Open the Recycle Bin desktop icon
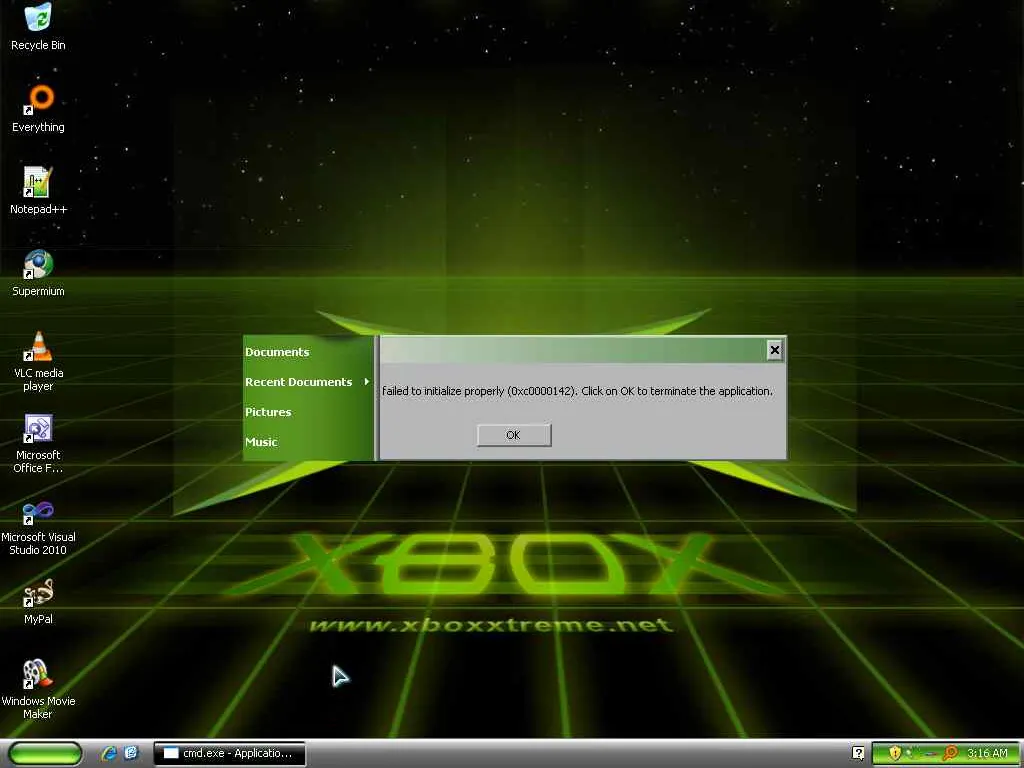The height and width of the screenshot is (768, 1024). click(x=39, y=26)
